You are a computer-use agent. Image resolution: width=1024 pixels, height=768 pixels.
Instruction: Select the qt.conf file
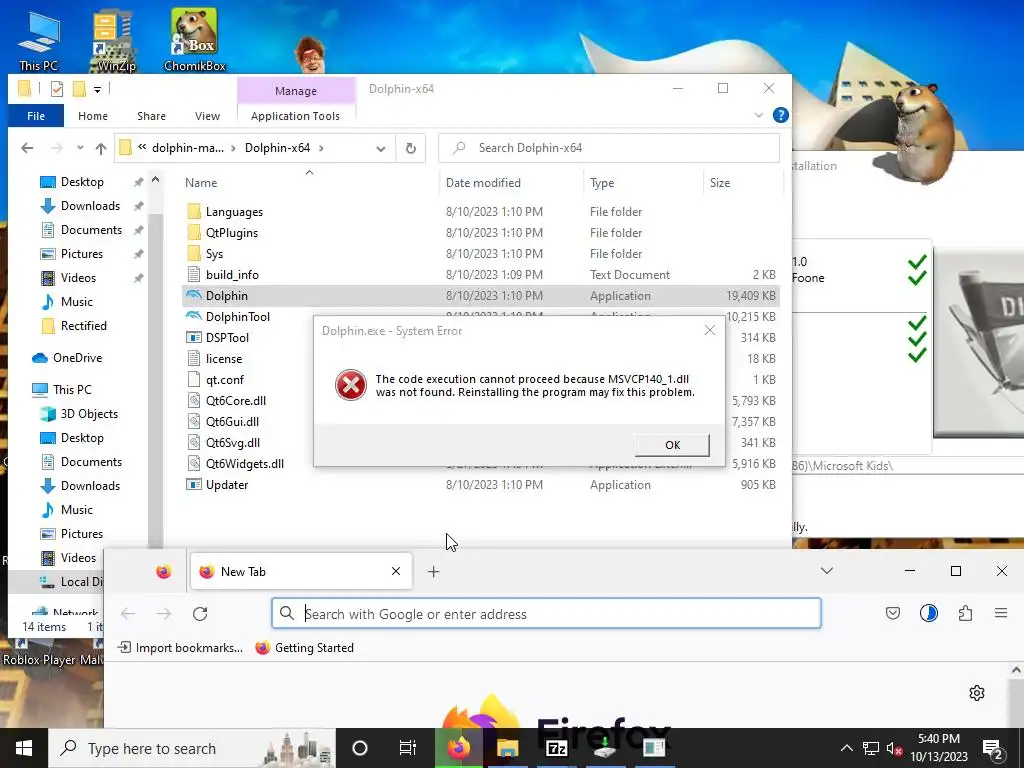click(225, 379)
